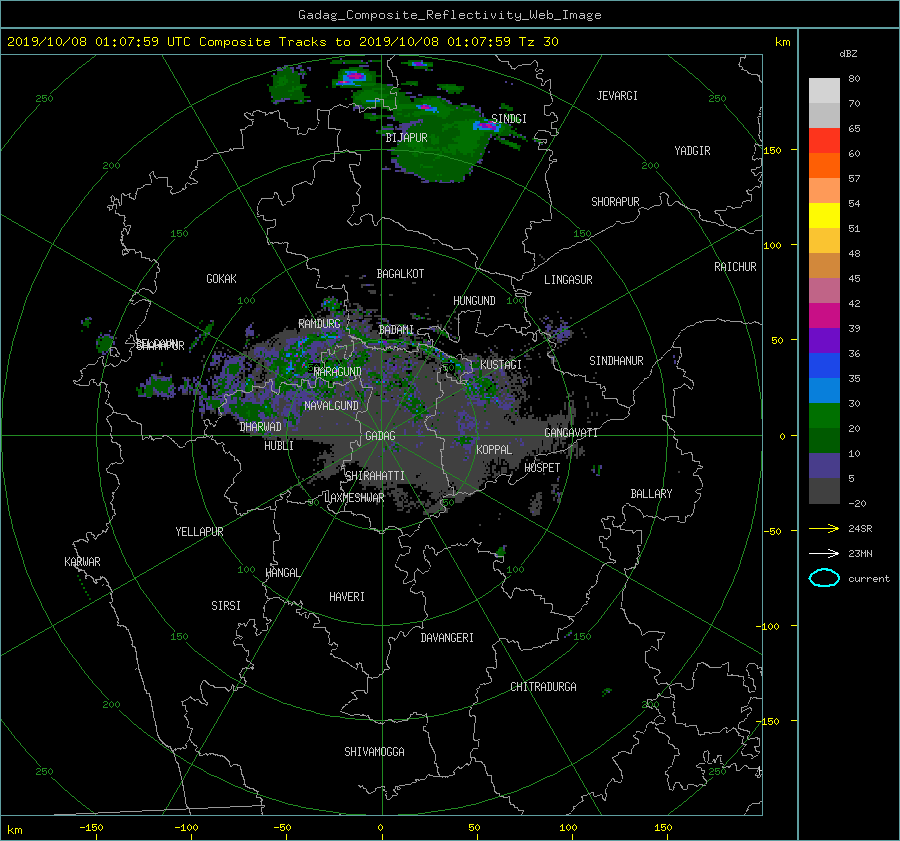This screenshot has height=841, width=900.
Task: Click the BADAMI label
Action: click(x=396, y=330)
